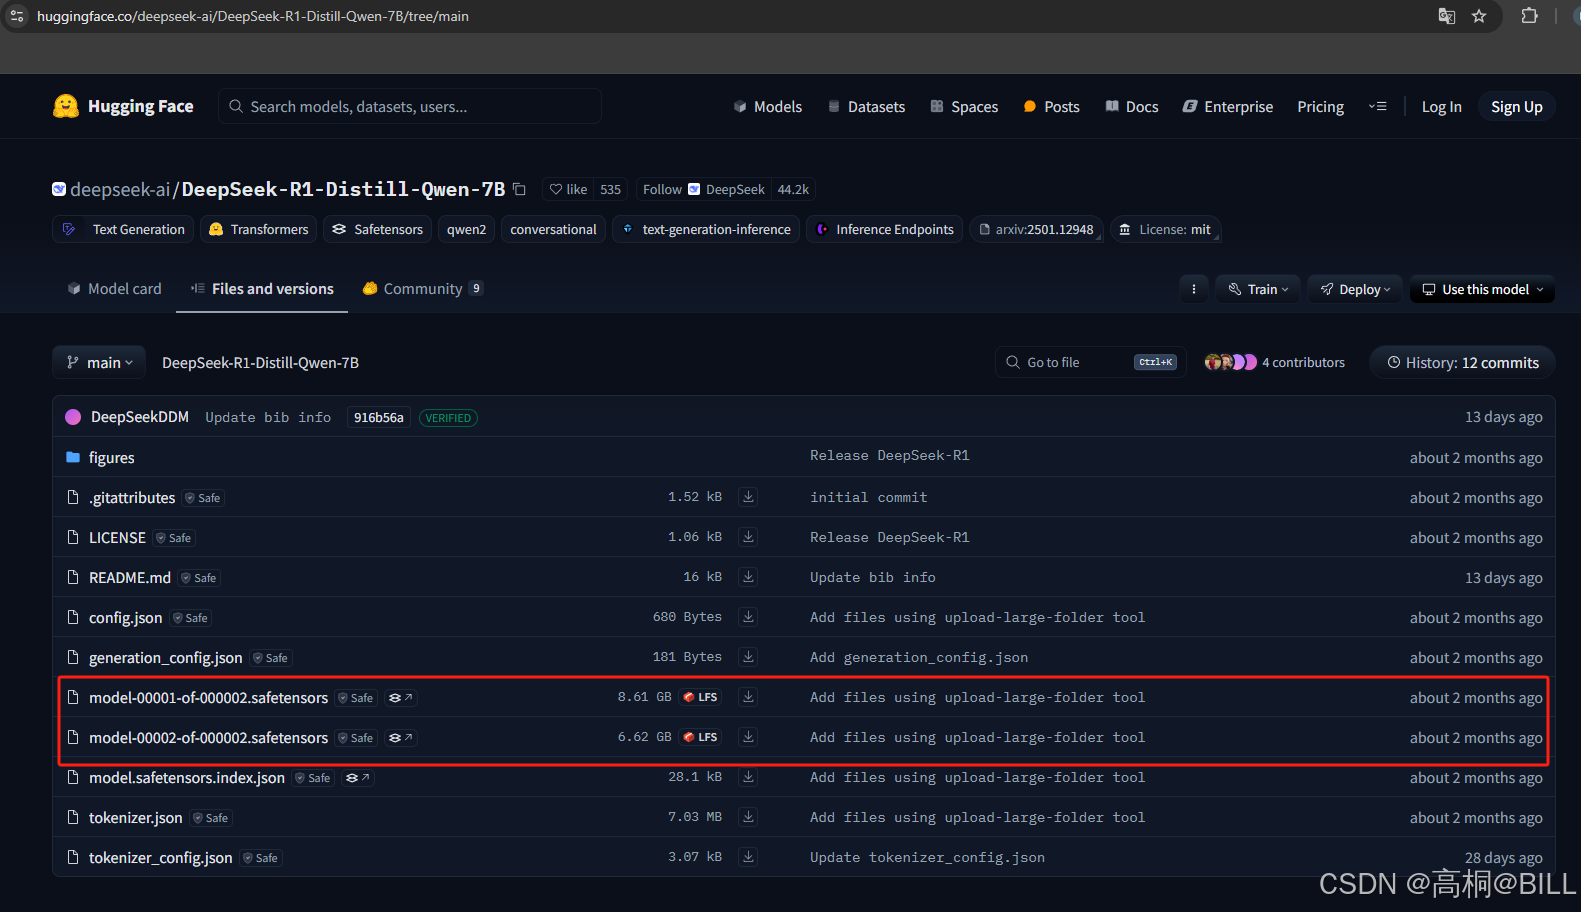
Task: Expand the Use this model dropdown
Action: (1483, 289)
